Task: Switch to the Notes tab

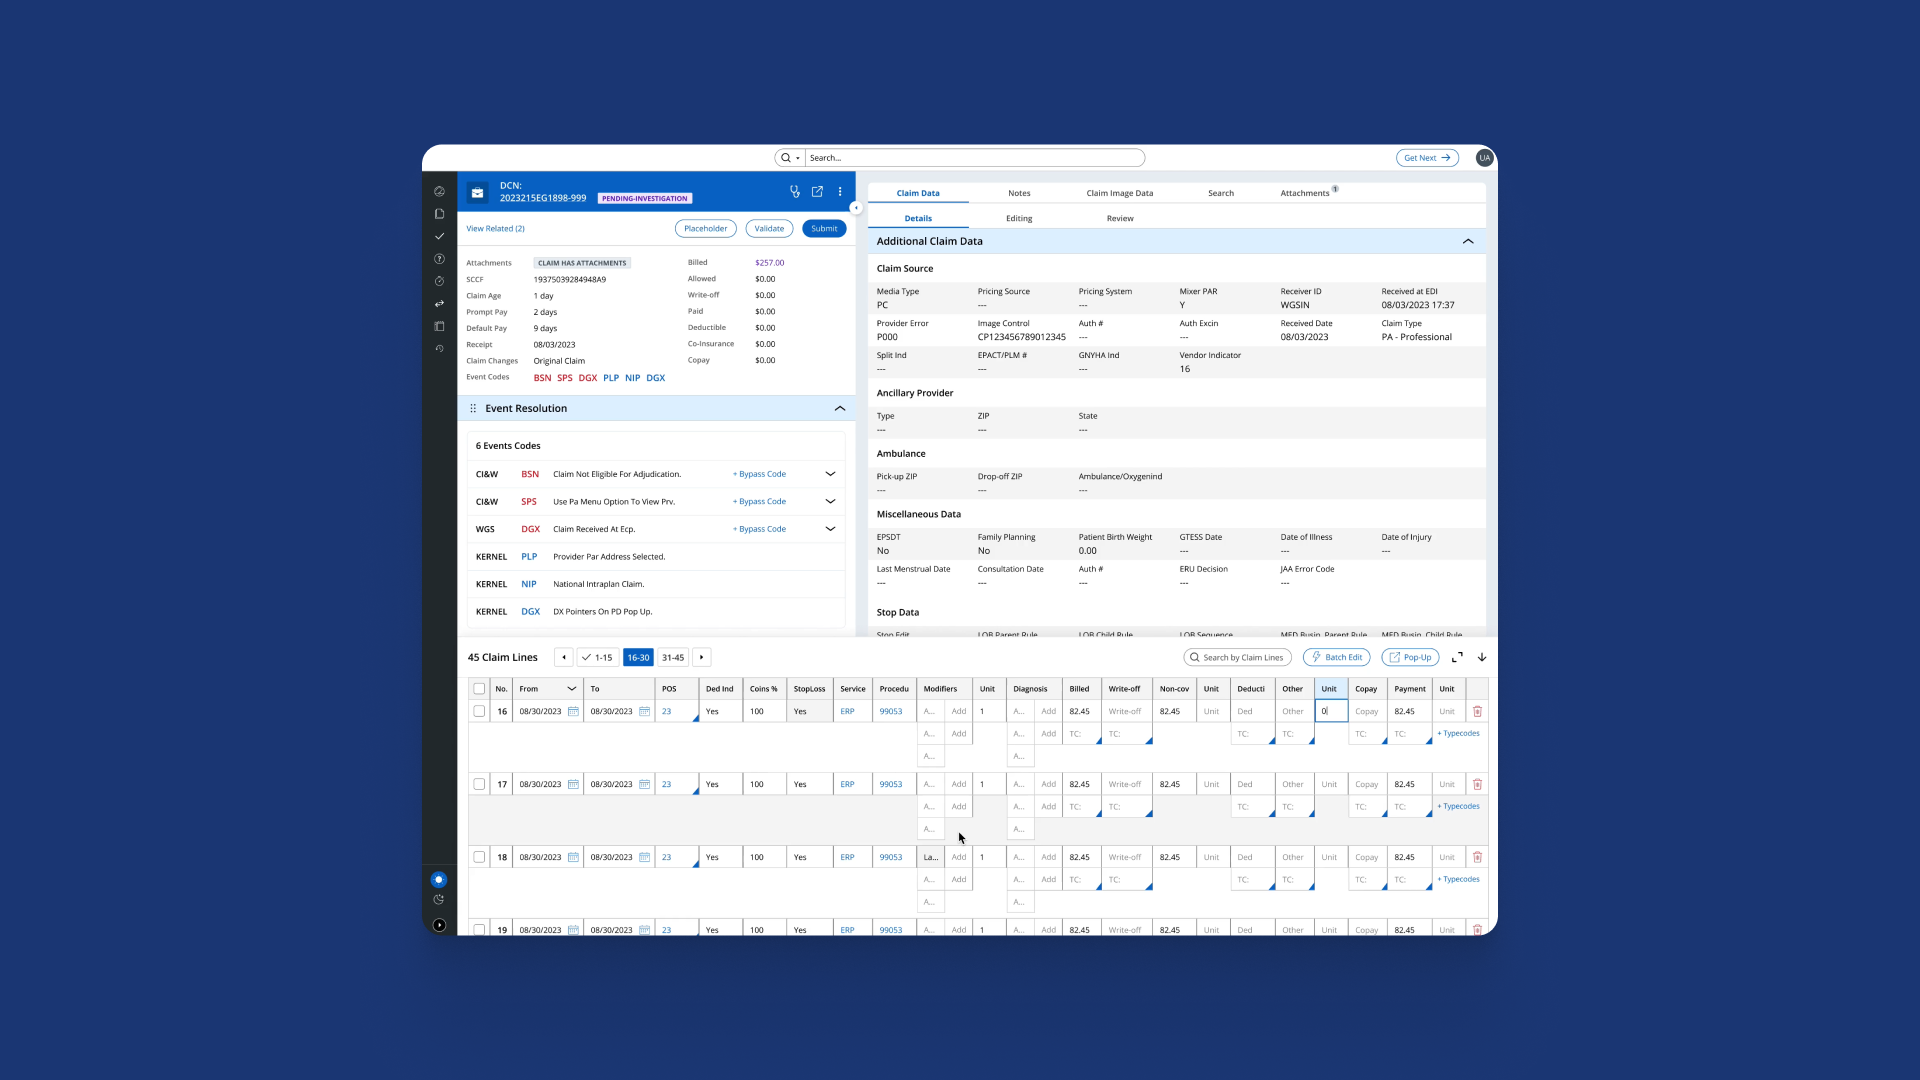Action: pos(1019,192)
